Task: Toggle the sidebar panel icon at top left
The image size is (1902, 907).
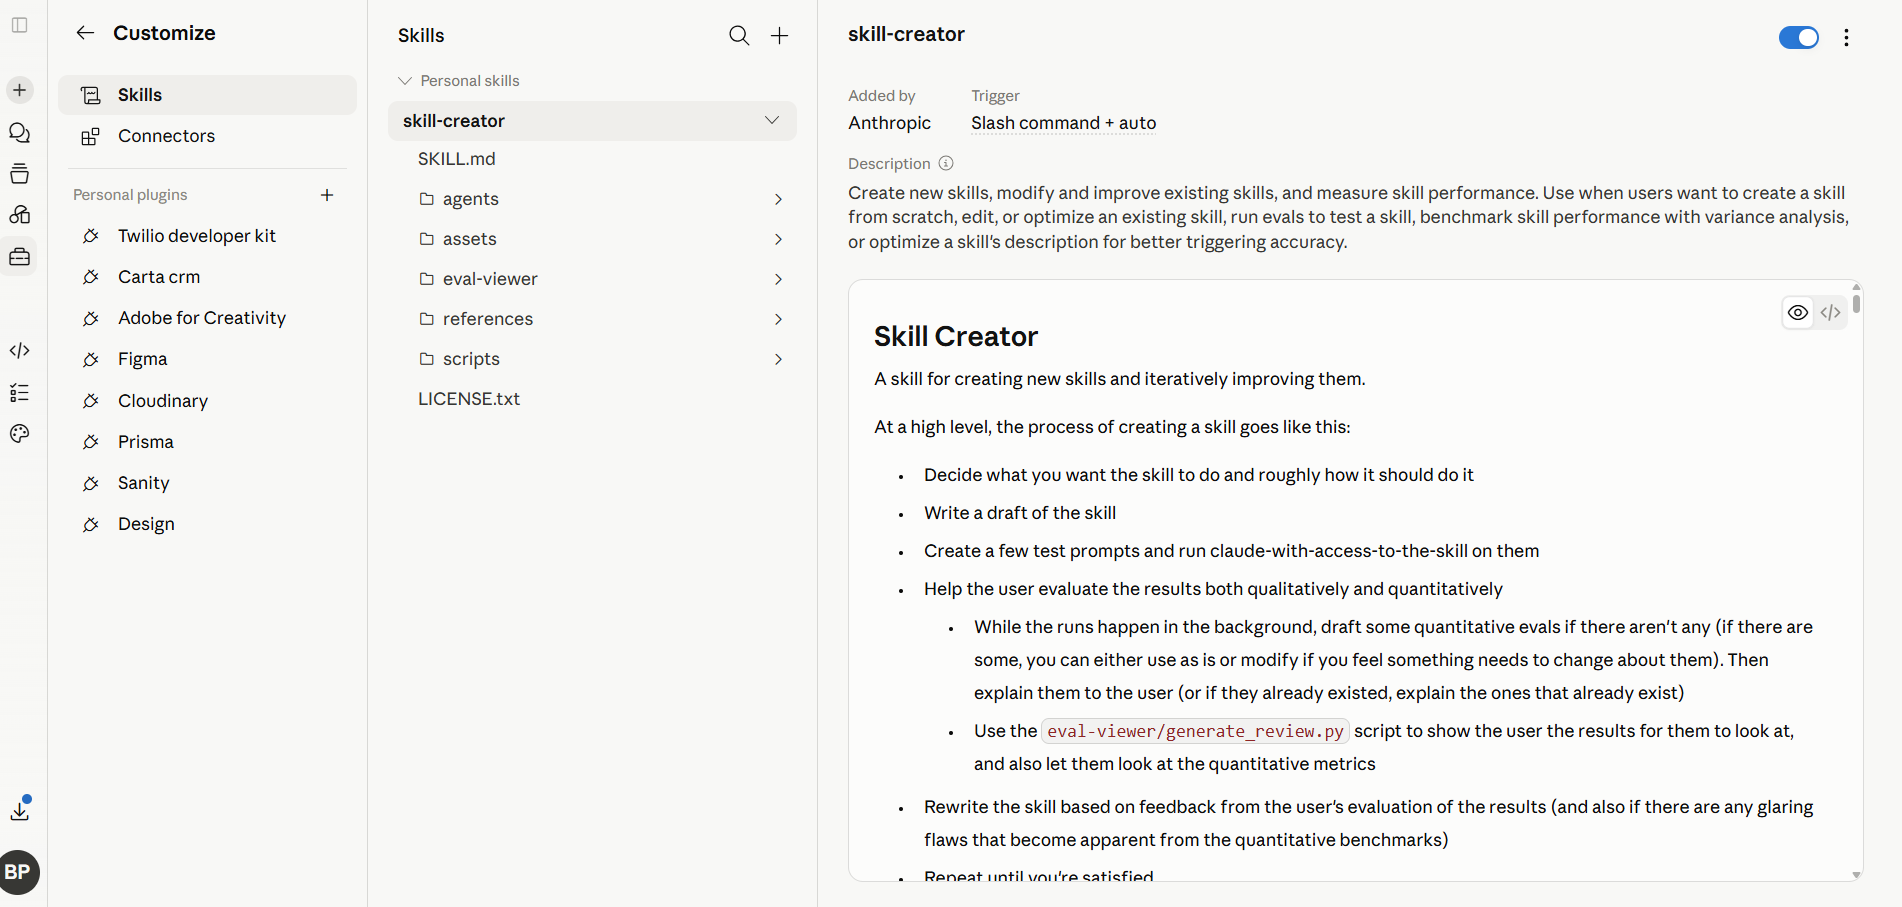Action: click(x=20, y=25)
